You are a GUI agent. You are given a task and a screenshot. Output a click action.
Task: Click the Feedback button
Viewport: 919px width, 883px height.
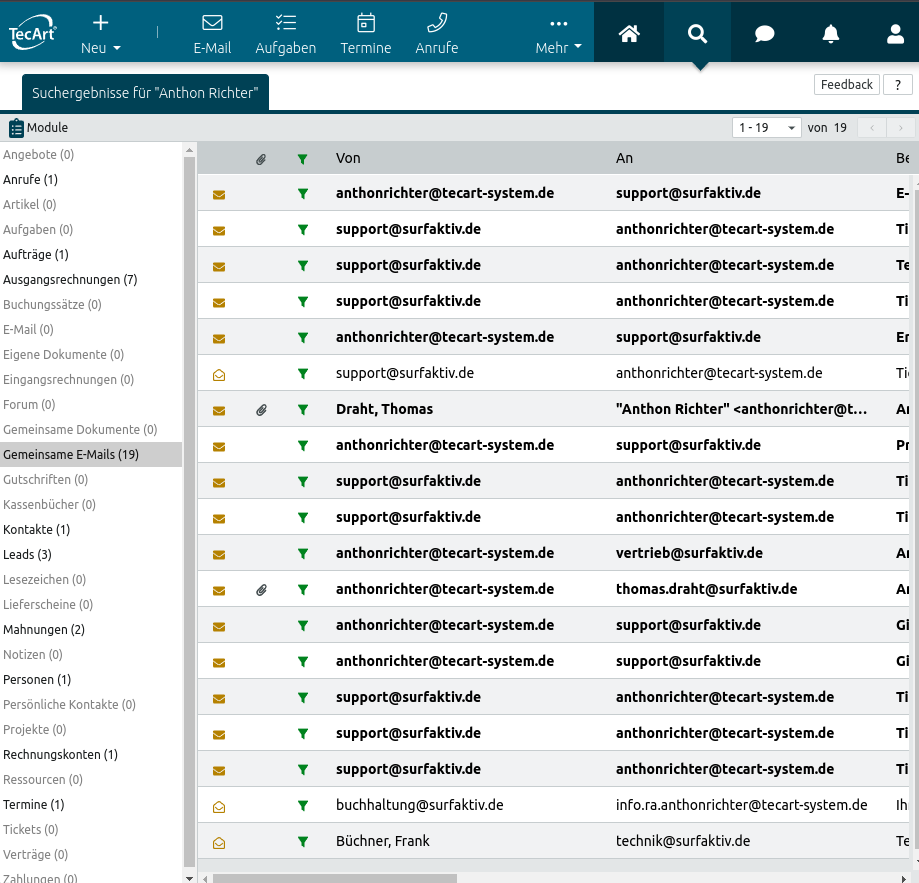point(846,85)
